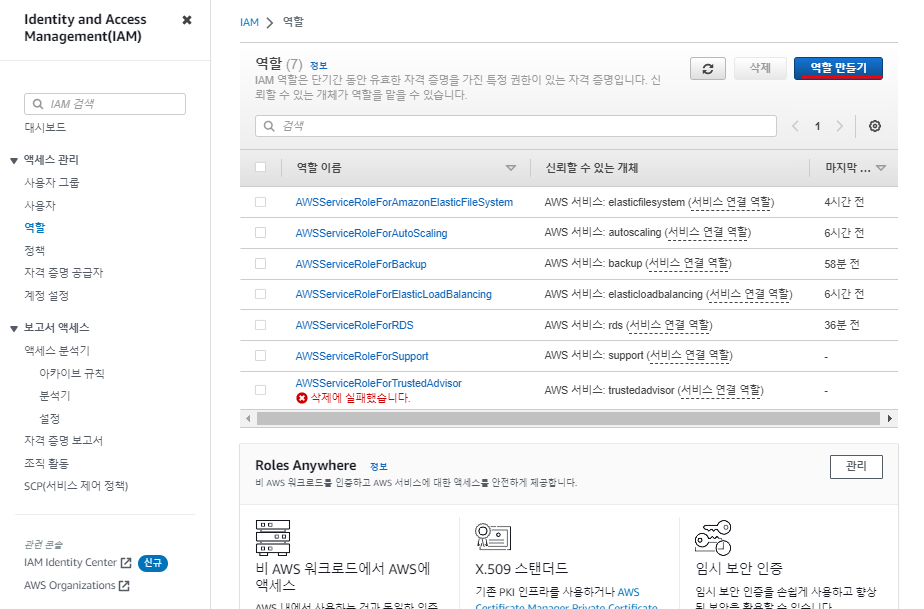Click the refresh roles icon button
924x609 pixels.
click(707, 68)
